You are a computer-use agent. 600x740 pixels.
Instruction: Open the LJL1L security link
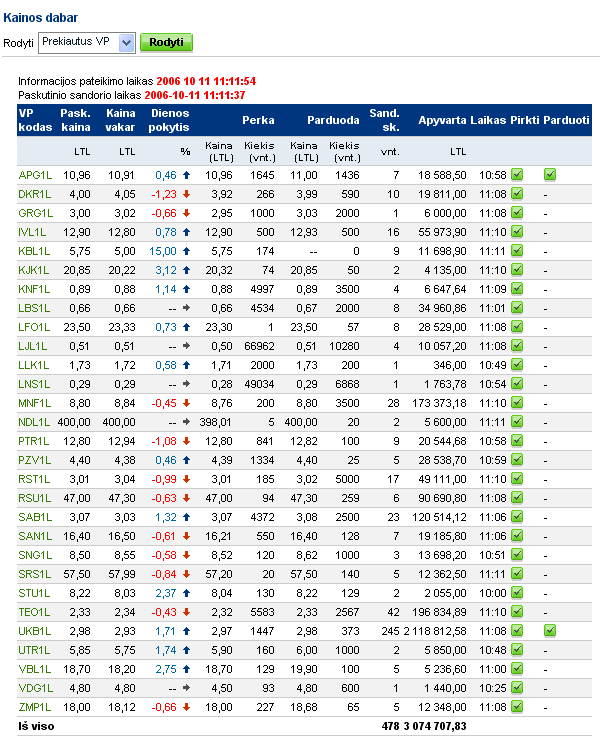pos(33,346)
